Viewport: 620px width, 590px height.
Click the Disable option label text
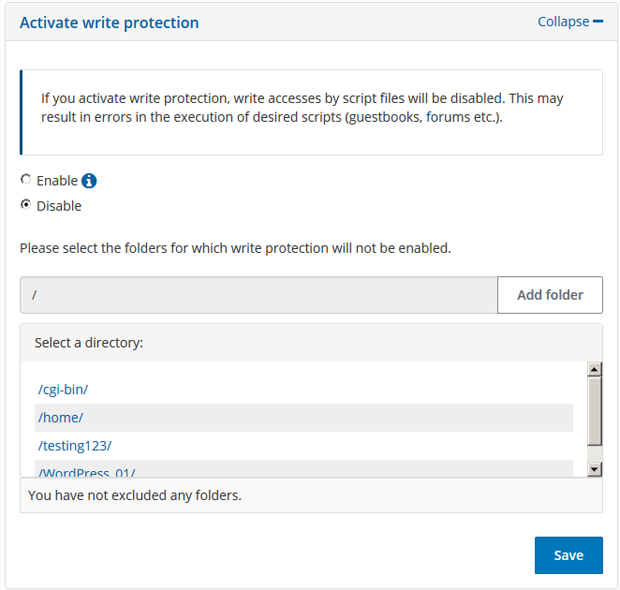point(59,206)
